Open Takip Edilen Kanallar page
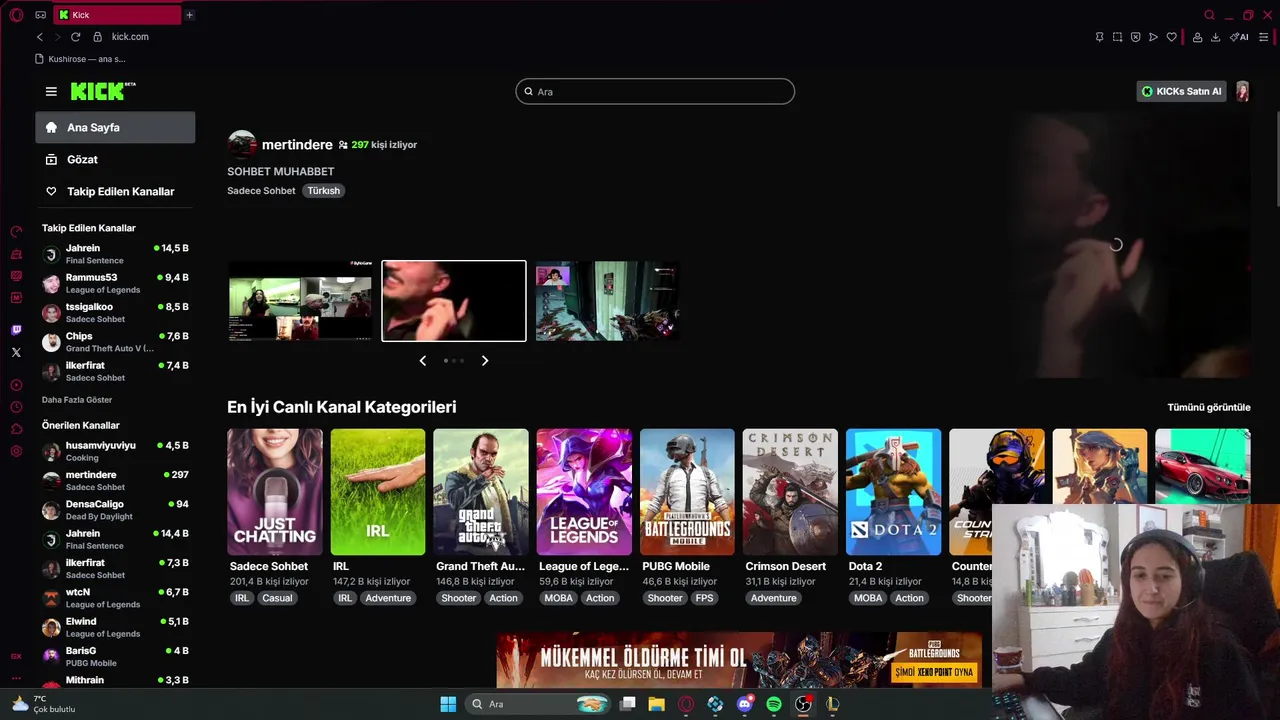This screenshot has height=720, width=1280. [115, 191]
